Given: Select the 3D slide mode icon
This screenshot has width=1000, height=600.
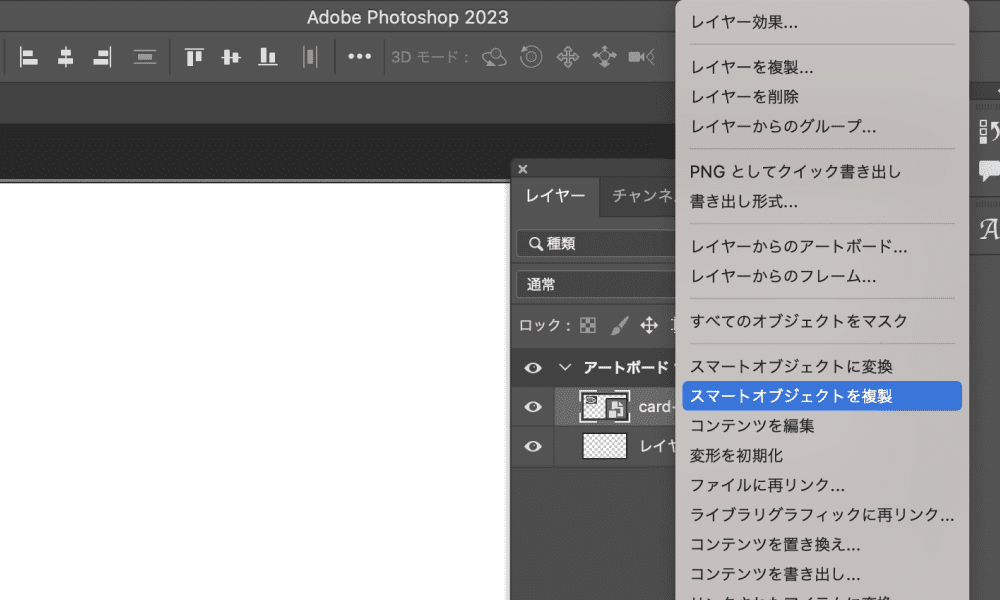Looking at the screenshot, I should coord(604,57).
